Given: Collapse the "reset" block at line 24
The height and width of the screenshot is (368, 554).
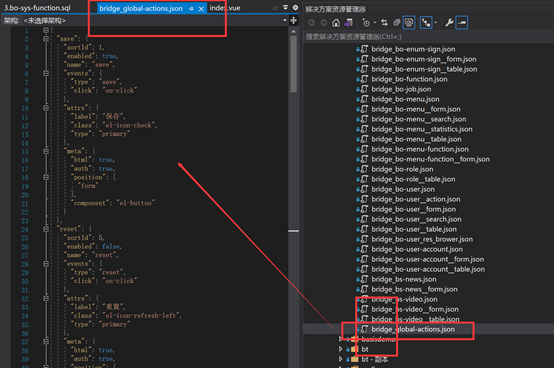Looking at the screenshot, I should tap(46, 229).
